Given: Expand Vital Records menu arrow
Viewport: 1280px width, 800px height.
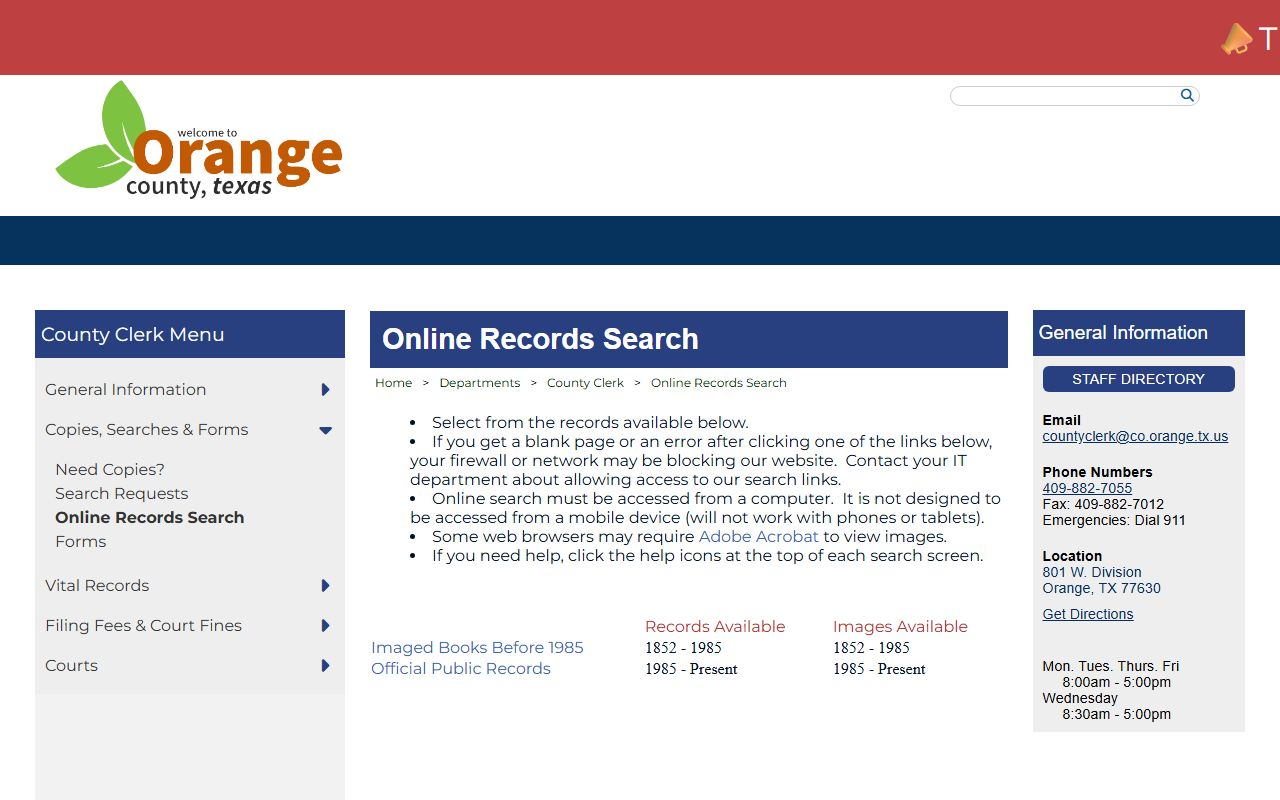Looking at the screenshot, I should (x=325, y=586).
